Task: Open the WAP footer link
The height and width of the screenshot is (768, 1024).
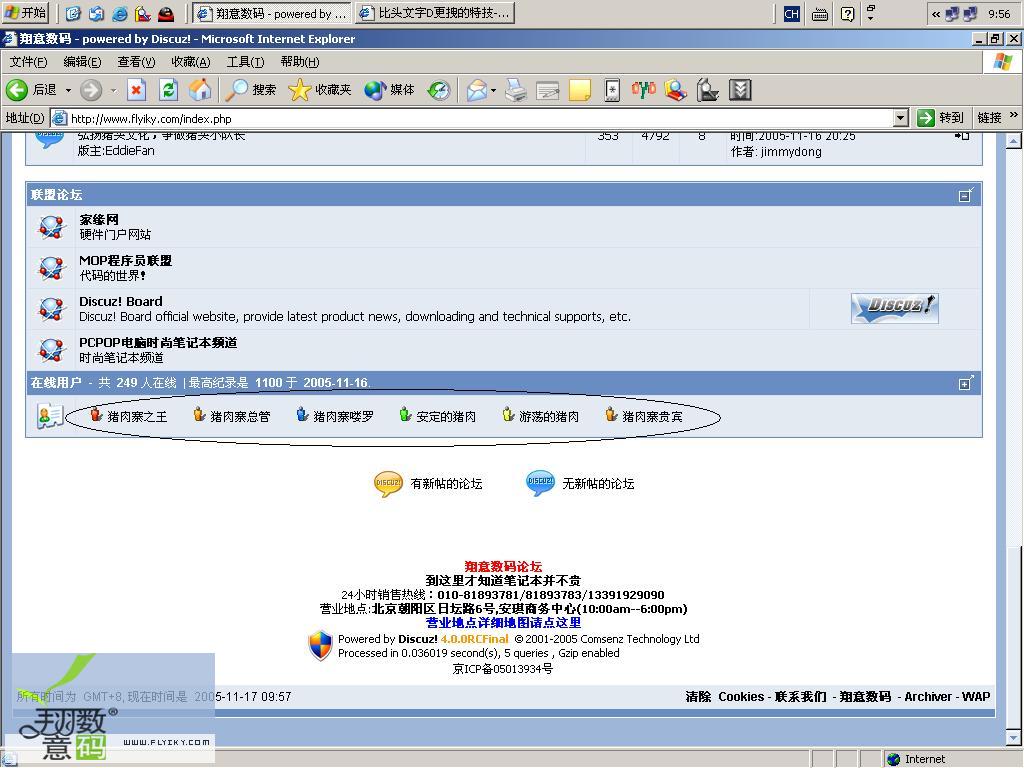Action: click(976, 697)
